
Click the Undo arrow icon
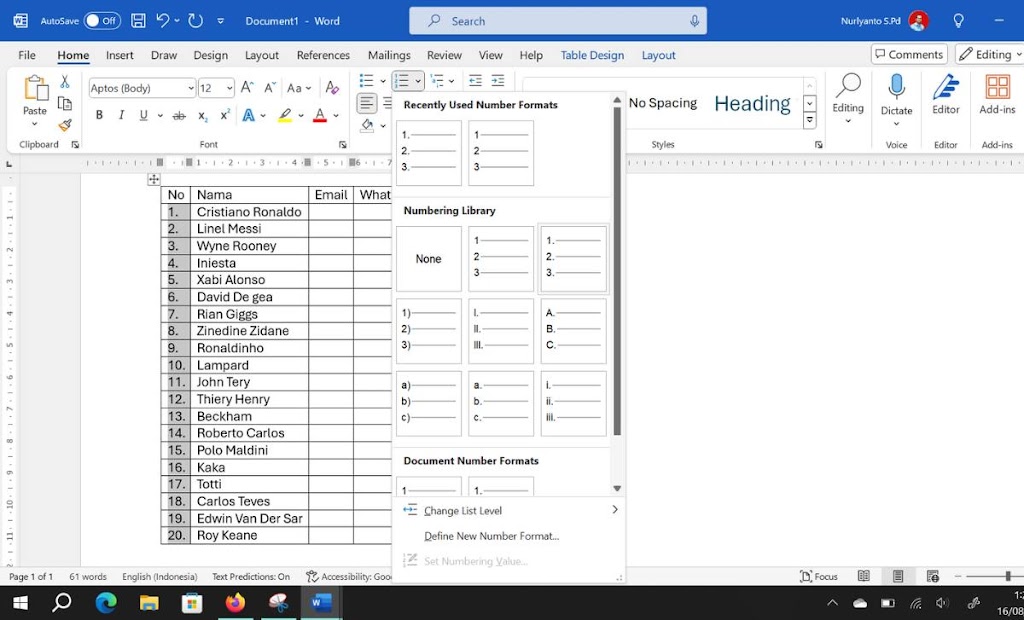(163, 21)
